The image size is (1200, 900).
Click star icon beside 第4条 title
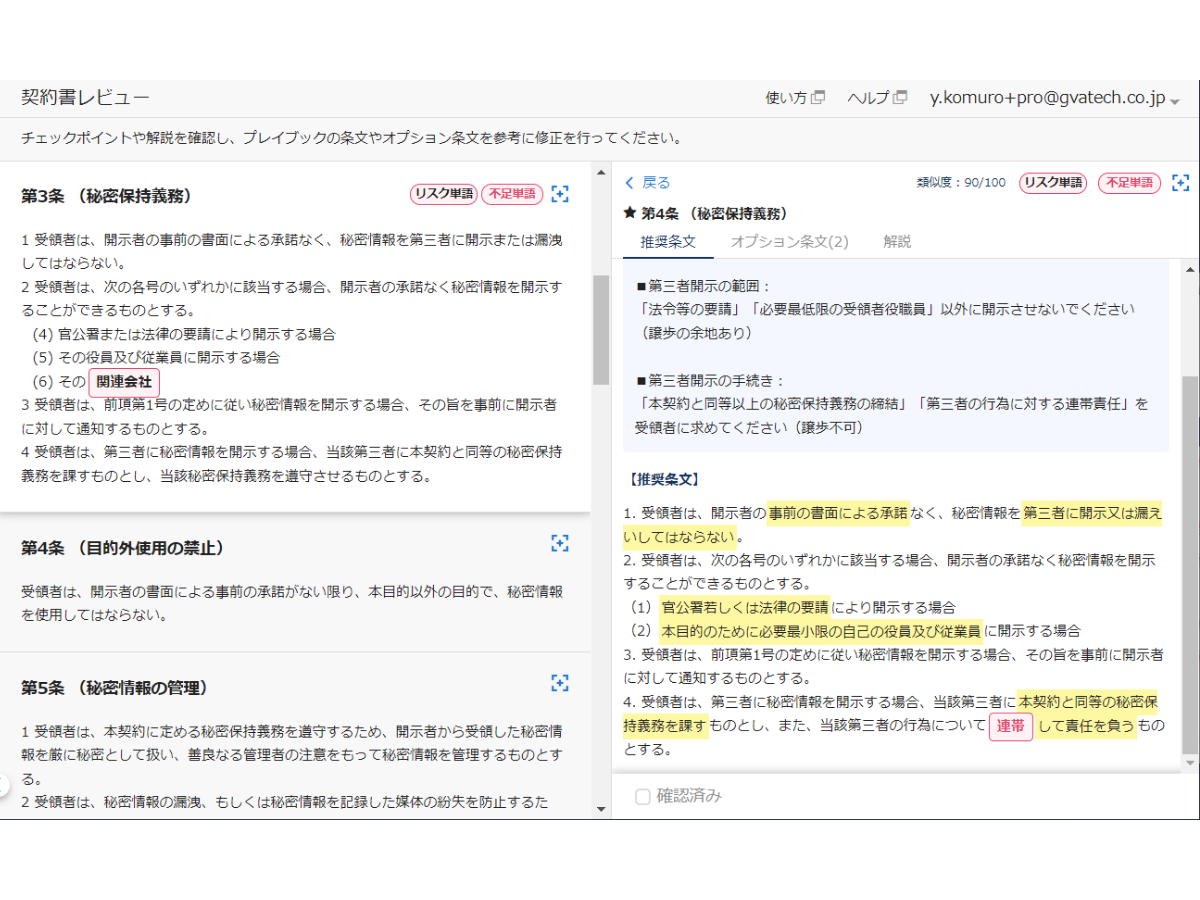(x=630, y=213)
